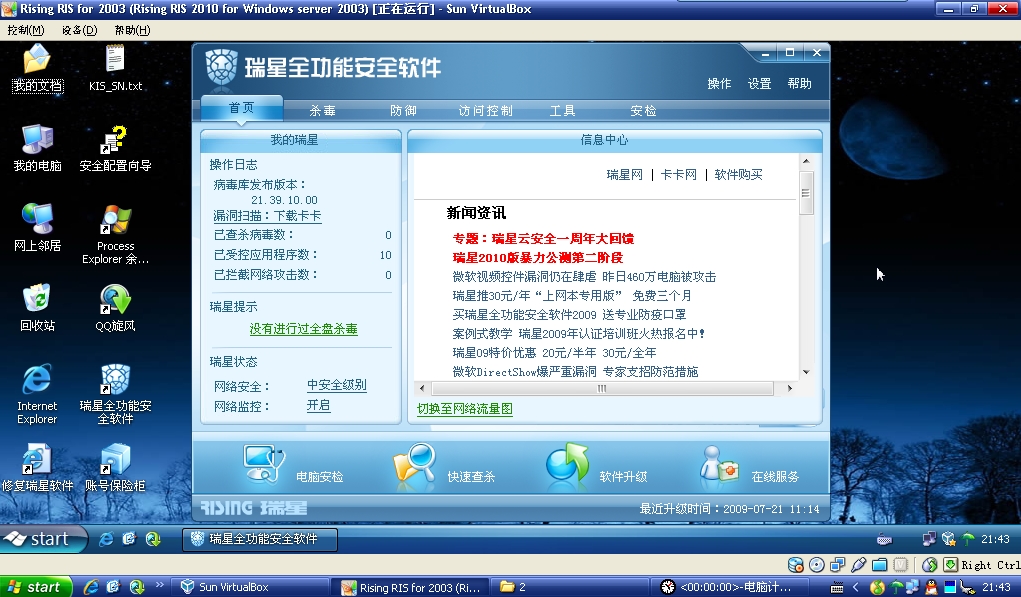Switch to 工具 tools tab
Image resolution: width=1021 pixels, height=597 pixels.
562,111
